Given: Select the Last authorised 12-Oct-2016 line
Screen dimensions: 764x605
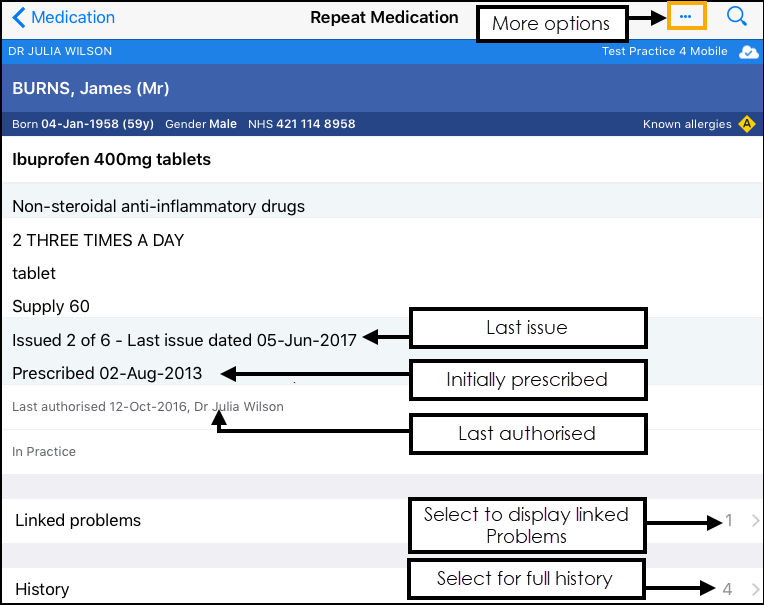Looking at the screenshot, I should tap(147, 407).
